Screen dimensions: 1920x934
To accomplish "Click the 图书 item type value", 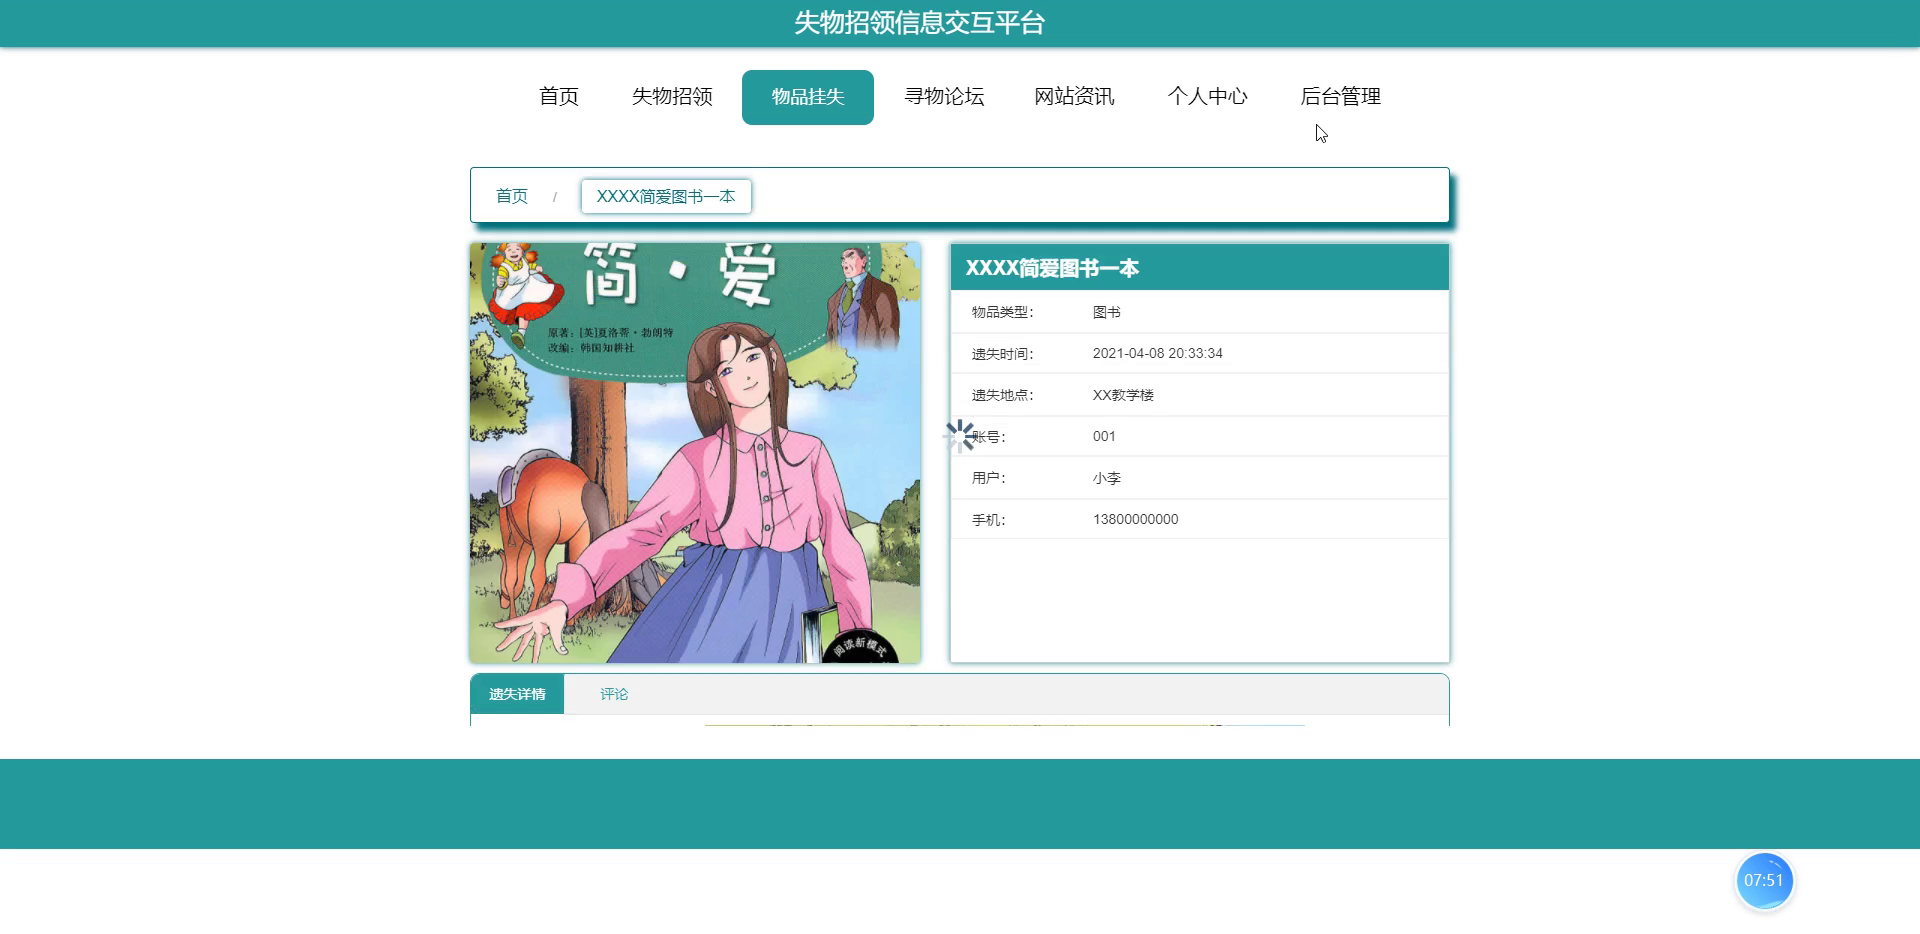I will [1106, 312].
